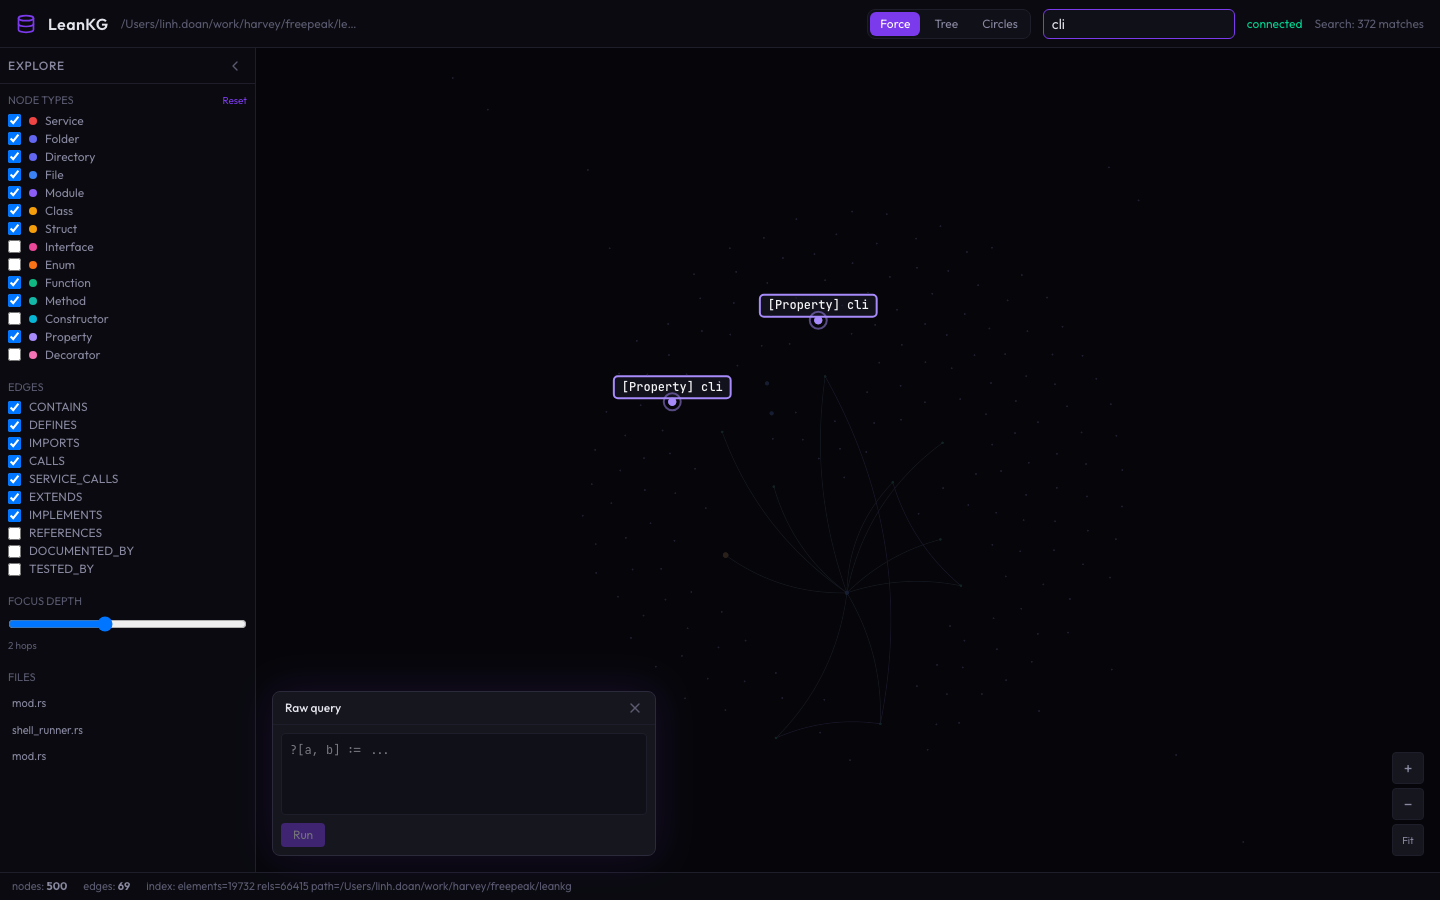The width and height of the screenshot is (1440, 900).
Task: Uncheck the Property node type
Action: click(x=14, y=337)
